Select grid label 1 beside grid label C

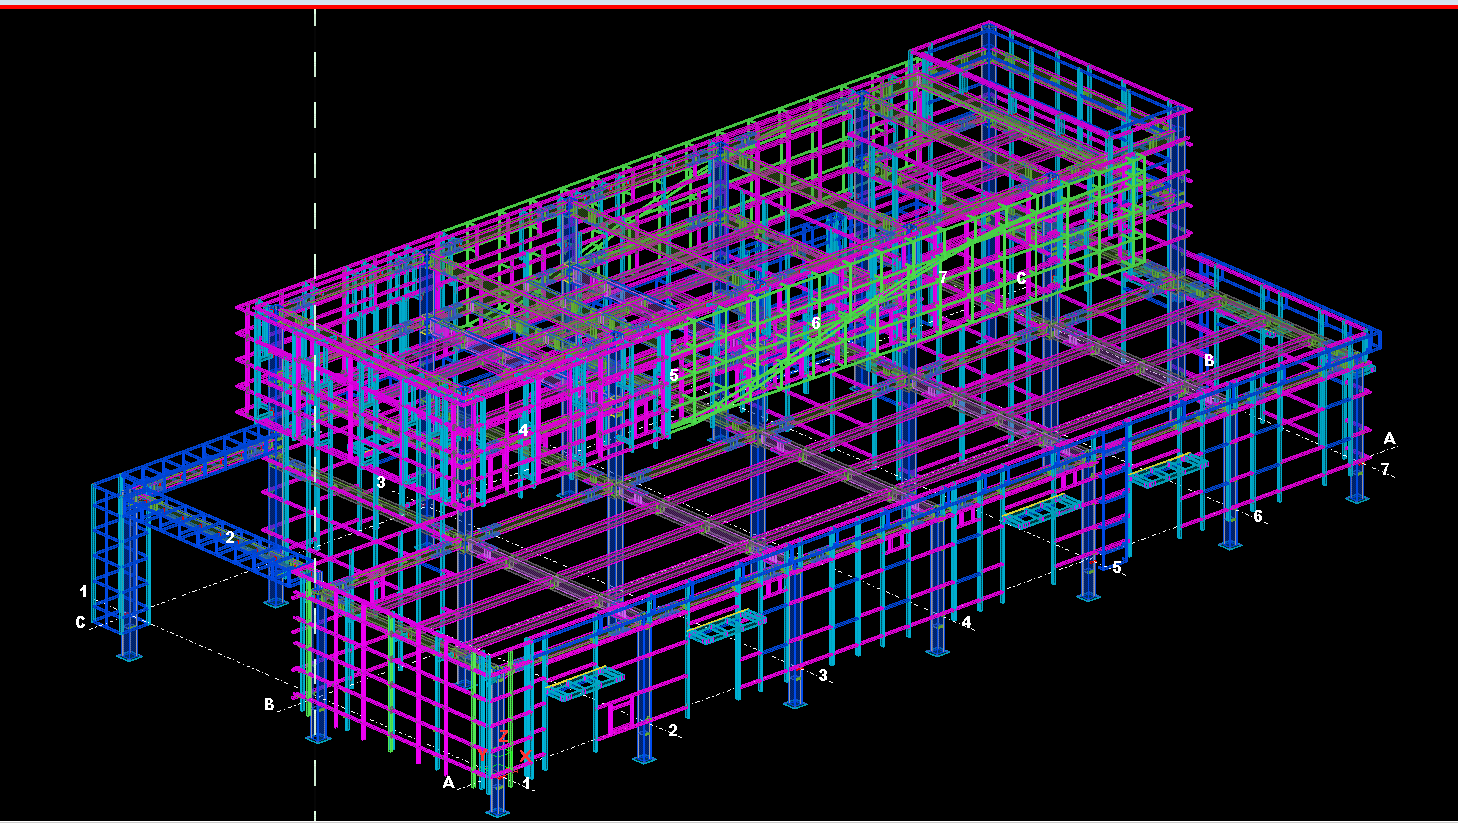(x=83, y=591)
